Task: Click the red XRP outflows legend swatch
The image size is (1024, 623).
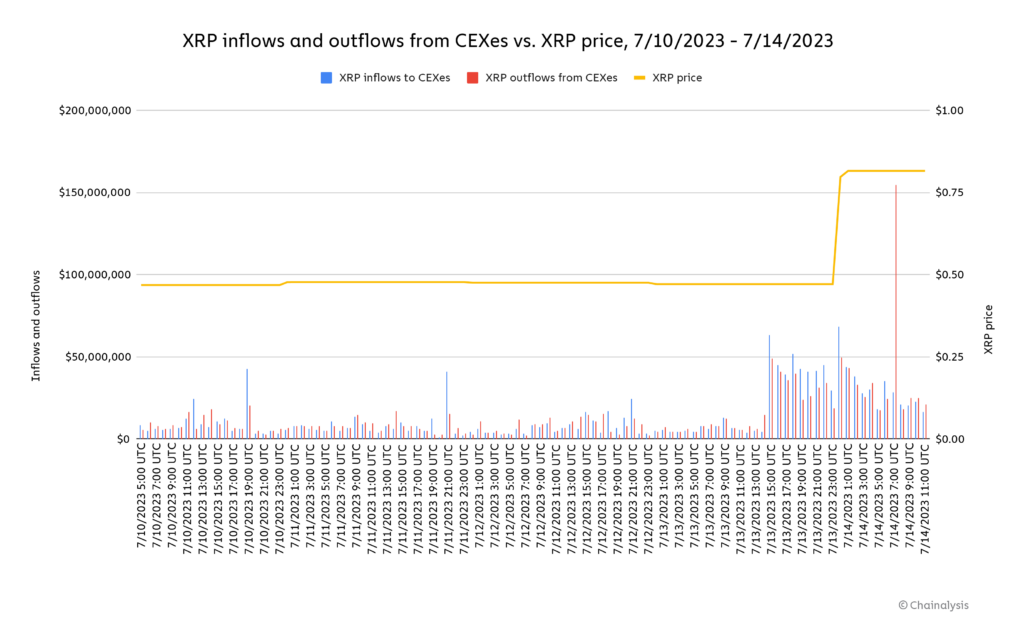Action: [473, 78]
